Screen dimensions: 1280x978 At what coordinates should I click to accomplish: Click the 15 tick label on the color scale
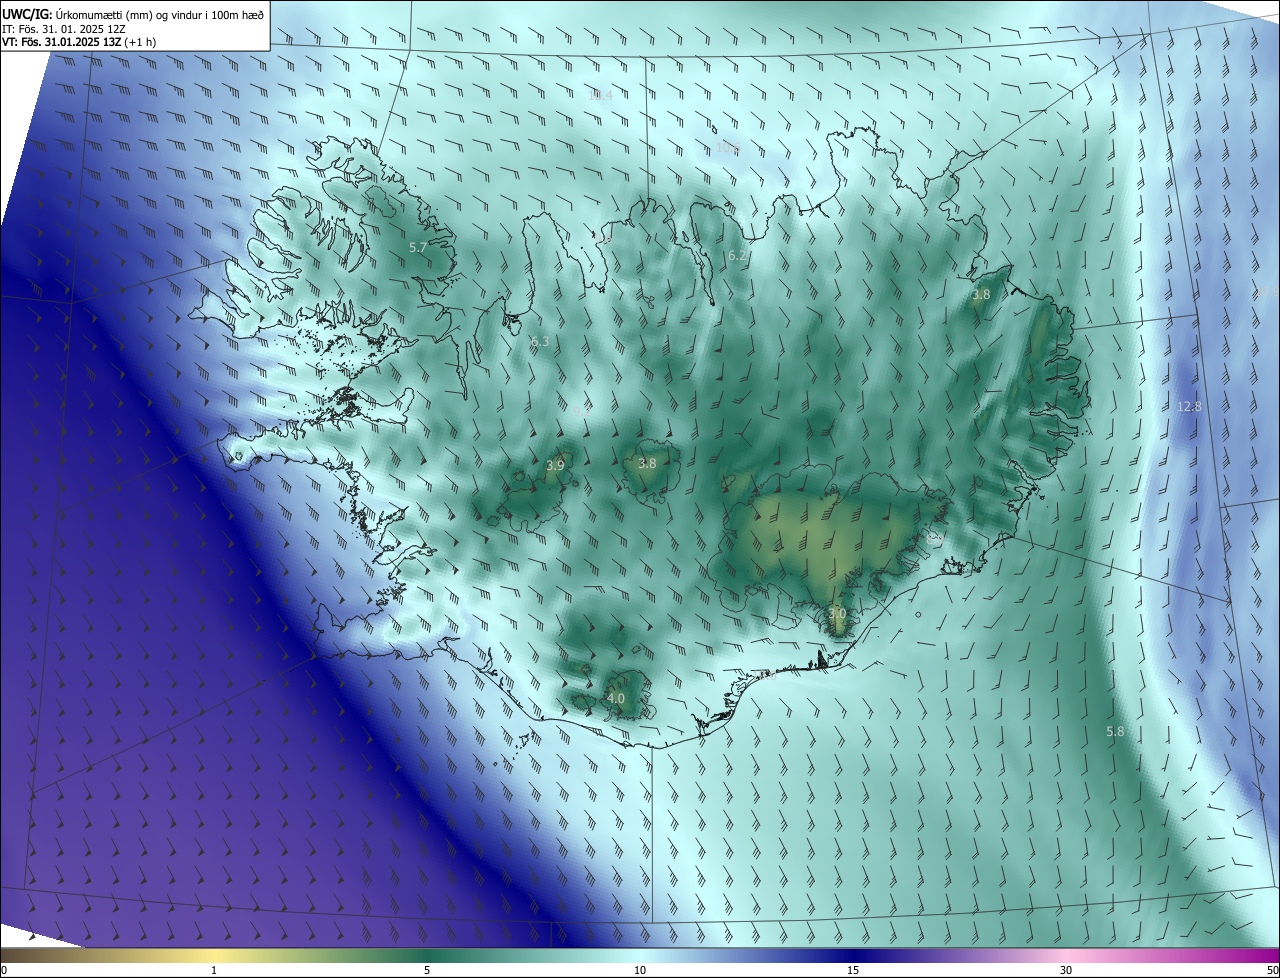pos(853,970)
